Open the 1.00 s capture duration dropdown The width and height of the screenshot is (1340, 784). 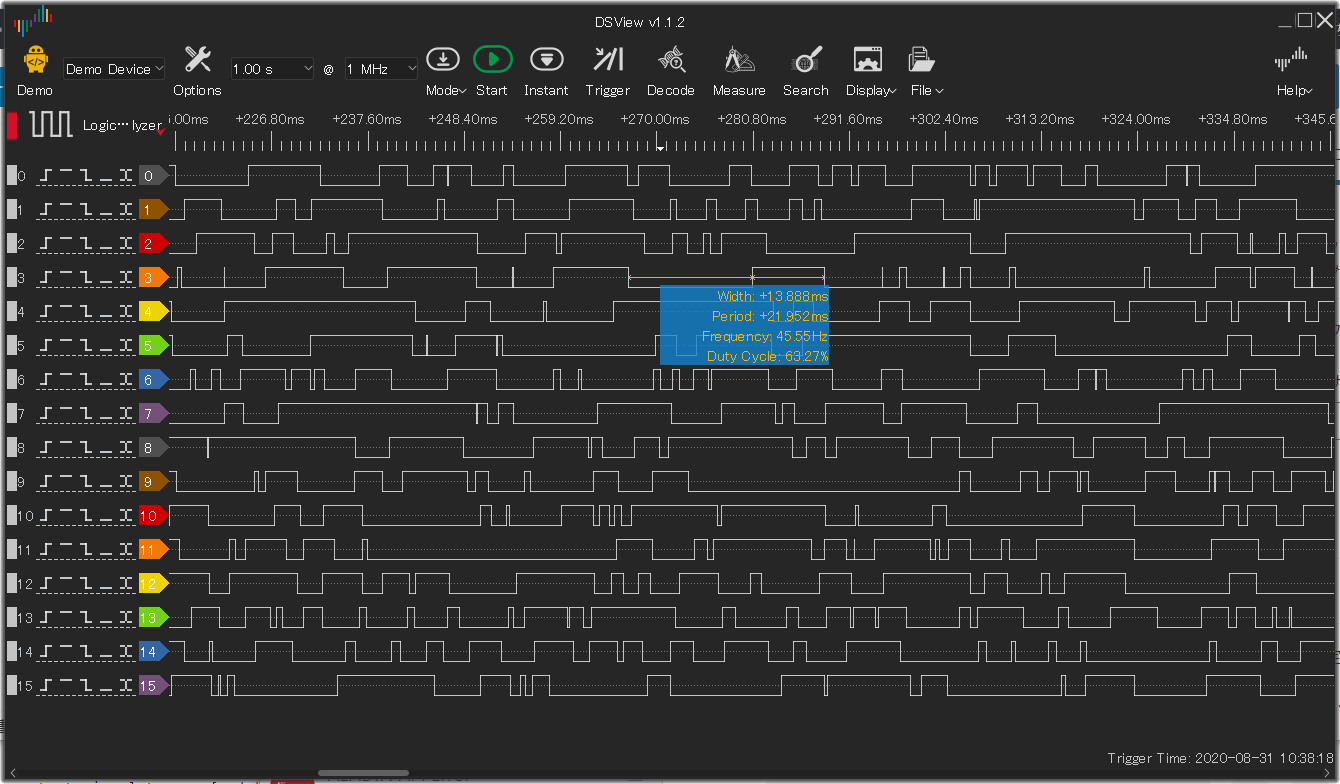tap(272, 69)
